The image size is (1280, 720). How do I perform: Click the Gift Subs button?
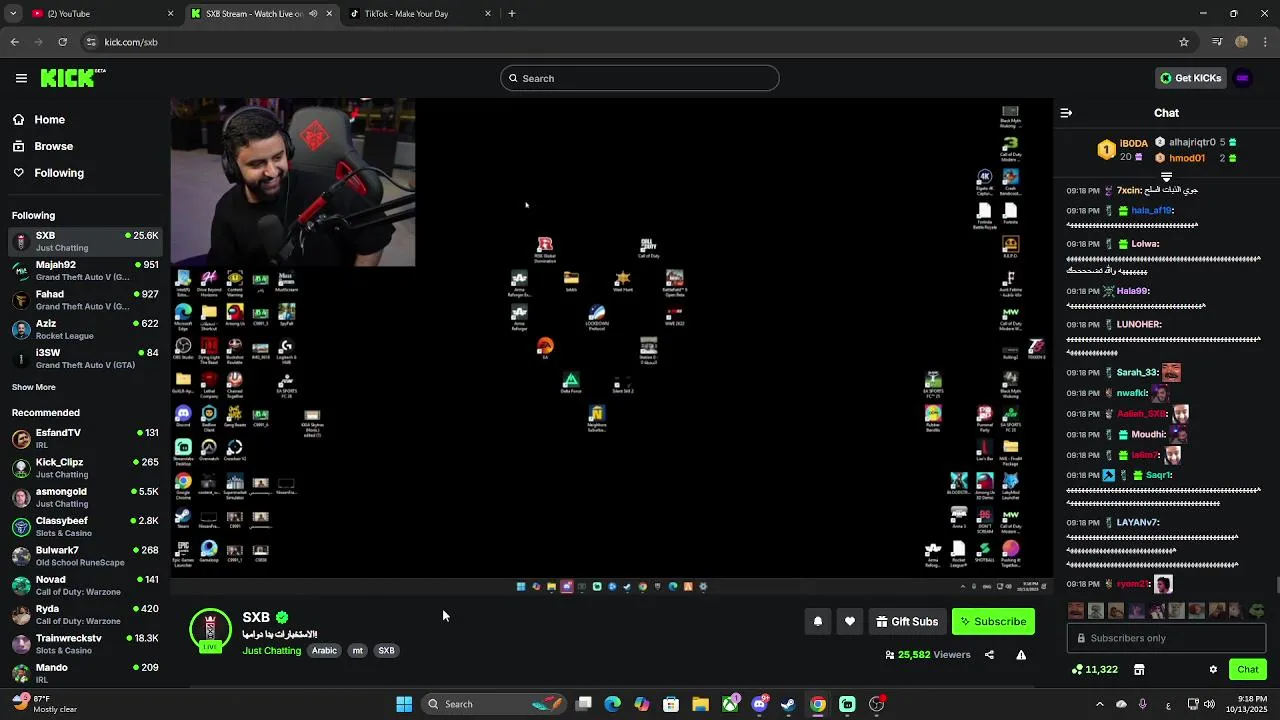point(907,622)
